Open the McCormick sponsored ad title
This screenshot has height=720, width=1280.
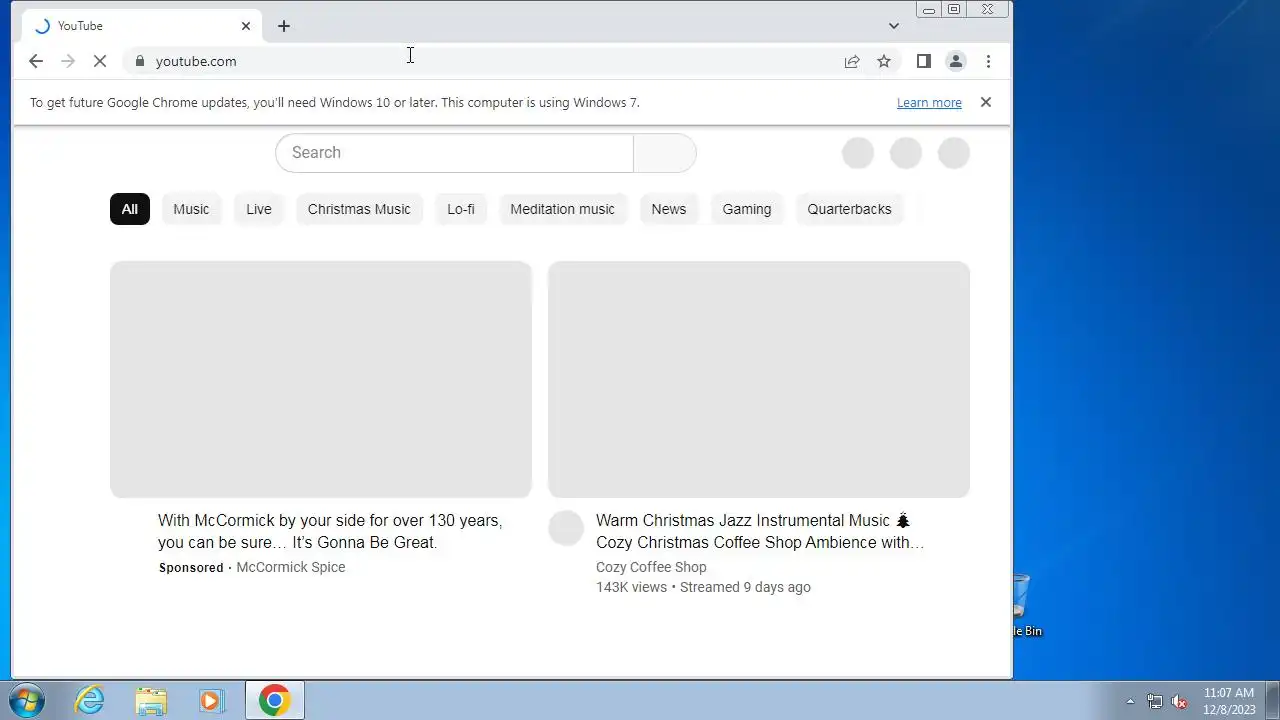[x=330, y=531]
